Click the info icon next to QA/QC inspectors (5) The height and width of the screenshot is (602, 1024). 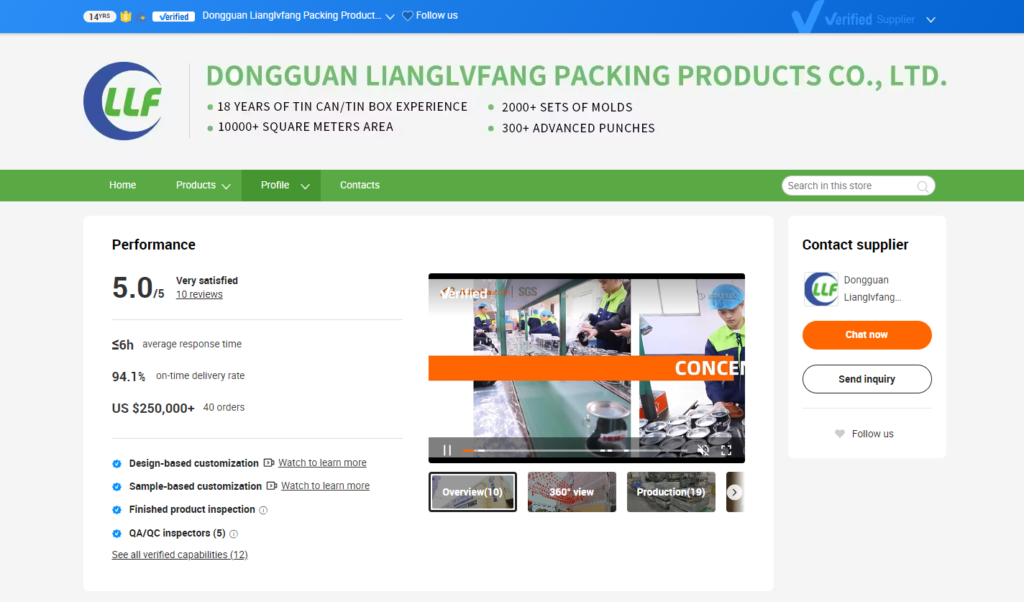pos(234,534)
